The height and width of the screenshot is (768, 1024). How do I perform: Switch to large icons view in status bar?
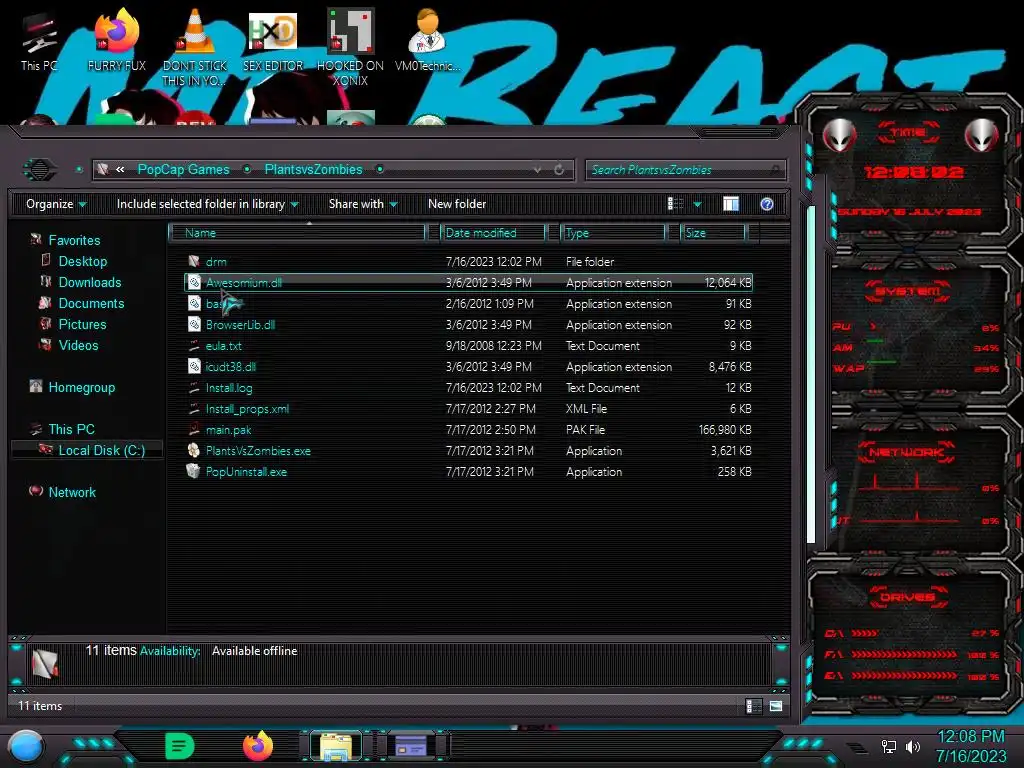click(x=776, y=706)
